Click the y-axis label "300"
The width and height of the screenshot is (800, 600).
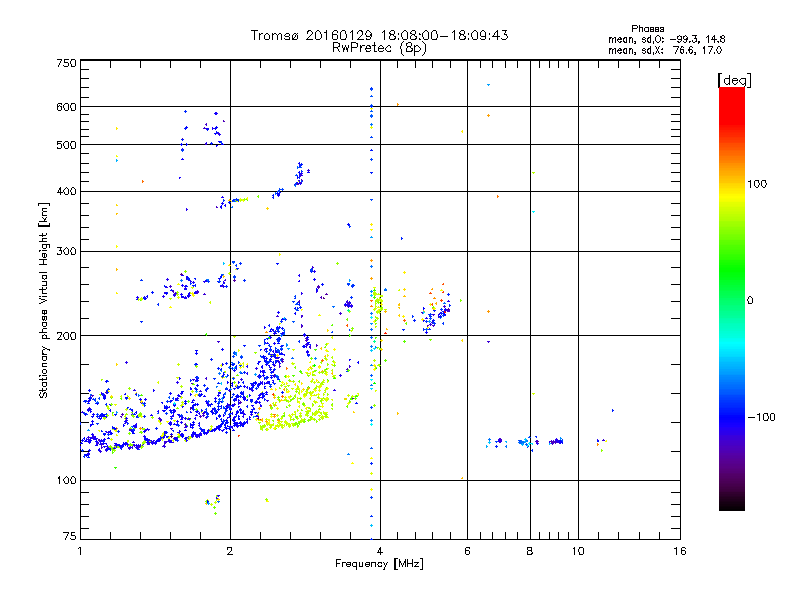click(x=66, y=251)
